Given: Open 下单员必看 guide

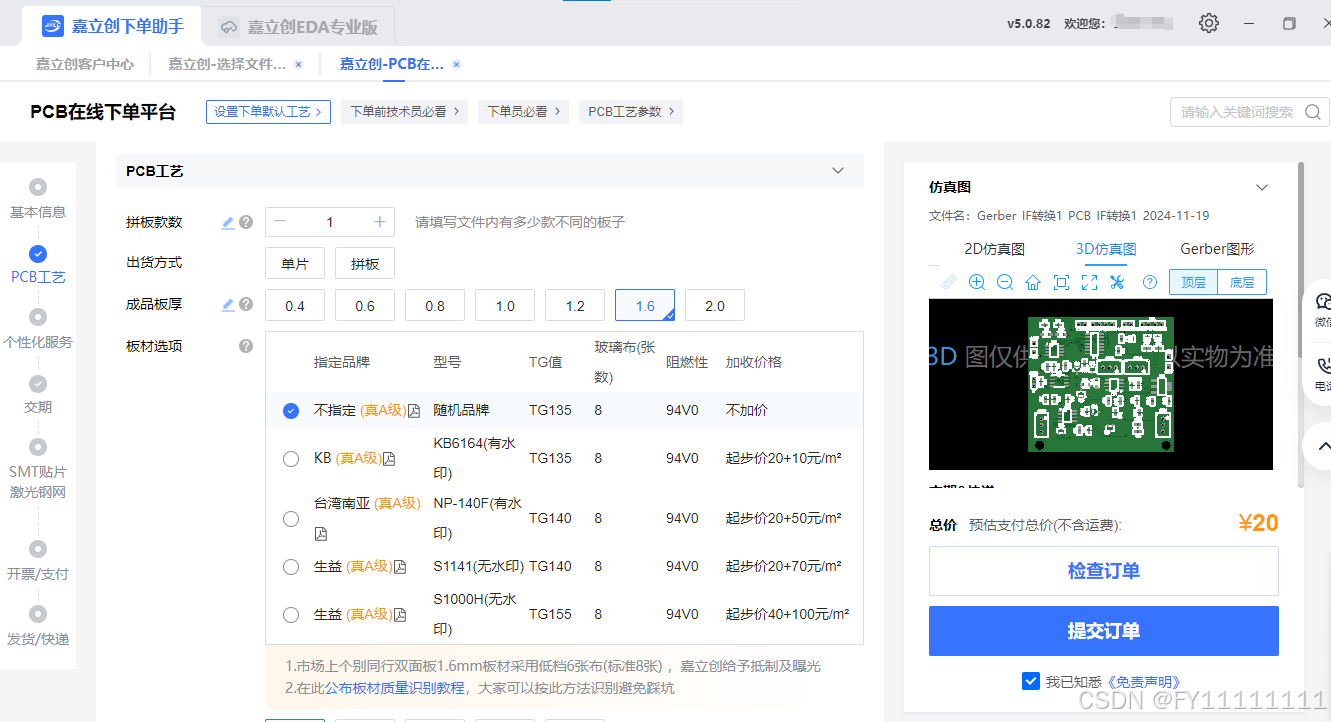Looking at the screenshot, I should coord(524,112).
